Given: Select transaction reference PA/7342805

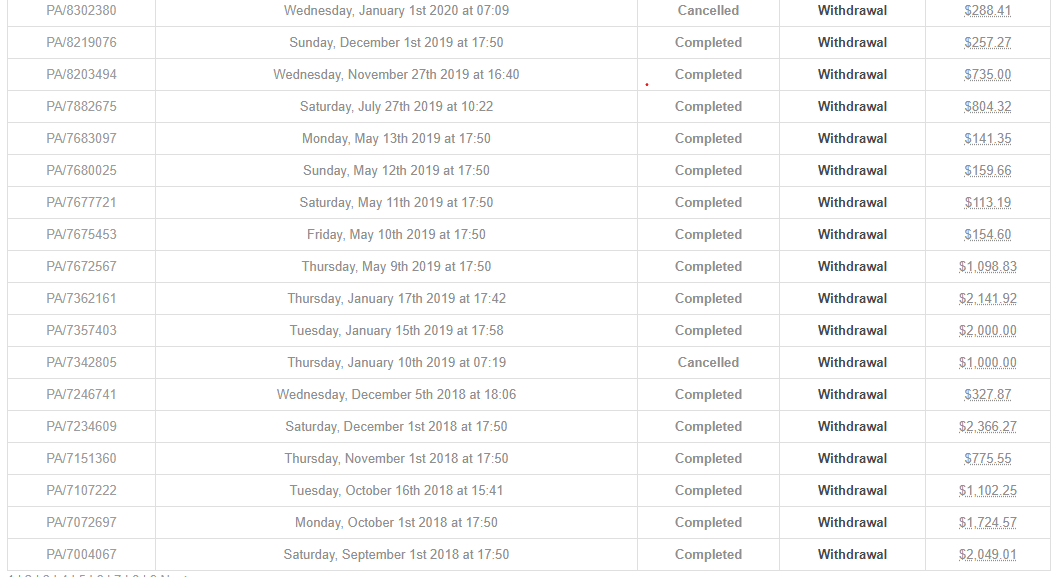Looking at the screenshot, I should click(x=81, y=363).
